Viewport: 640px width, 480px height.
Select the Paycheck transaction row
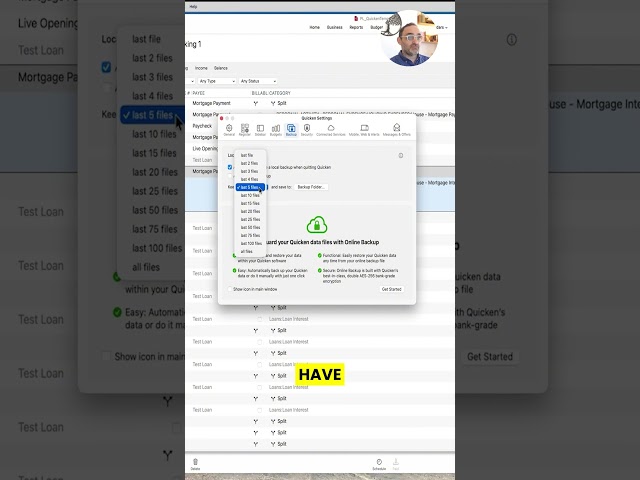click(x=202, y=126)
